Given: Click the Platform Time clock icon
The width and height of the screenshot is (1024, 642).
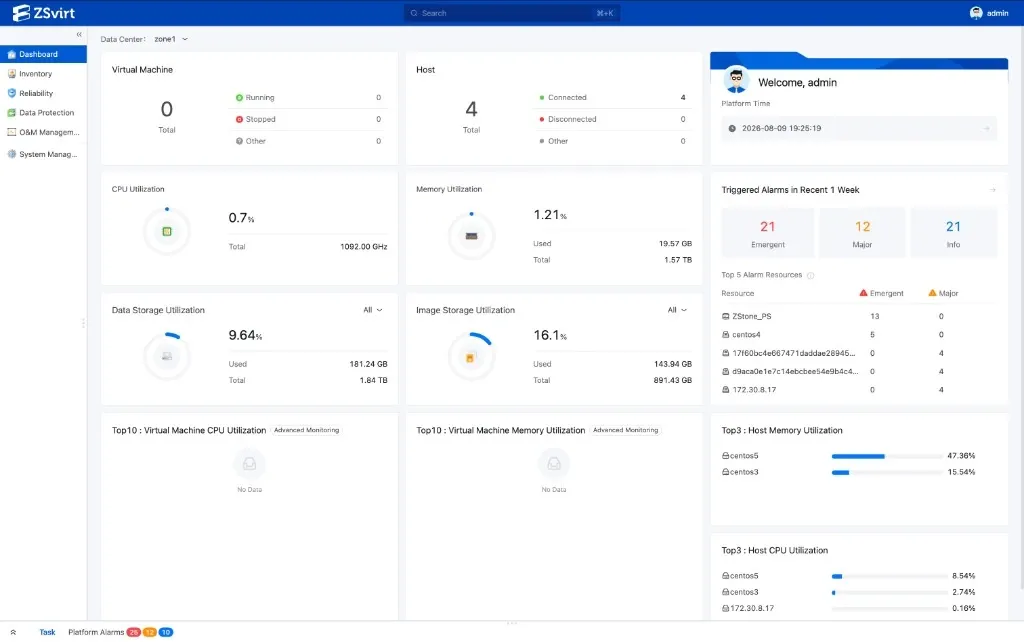Looking at the screenshot, I should pyautogui.click(x=732, y=129).
